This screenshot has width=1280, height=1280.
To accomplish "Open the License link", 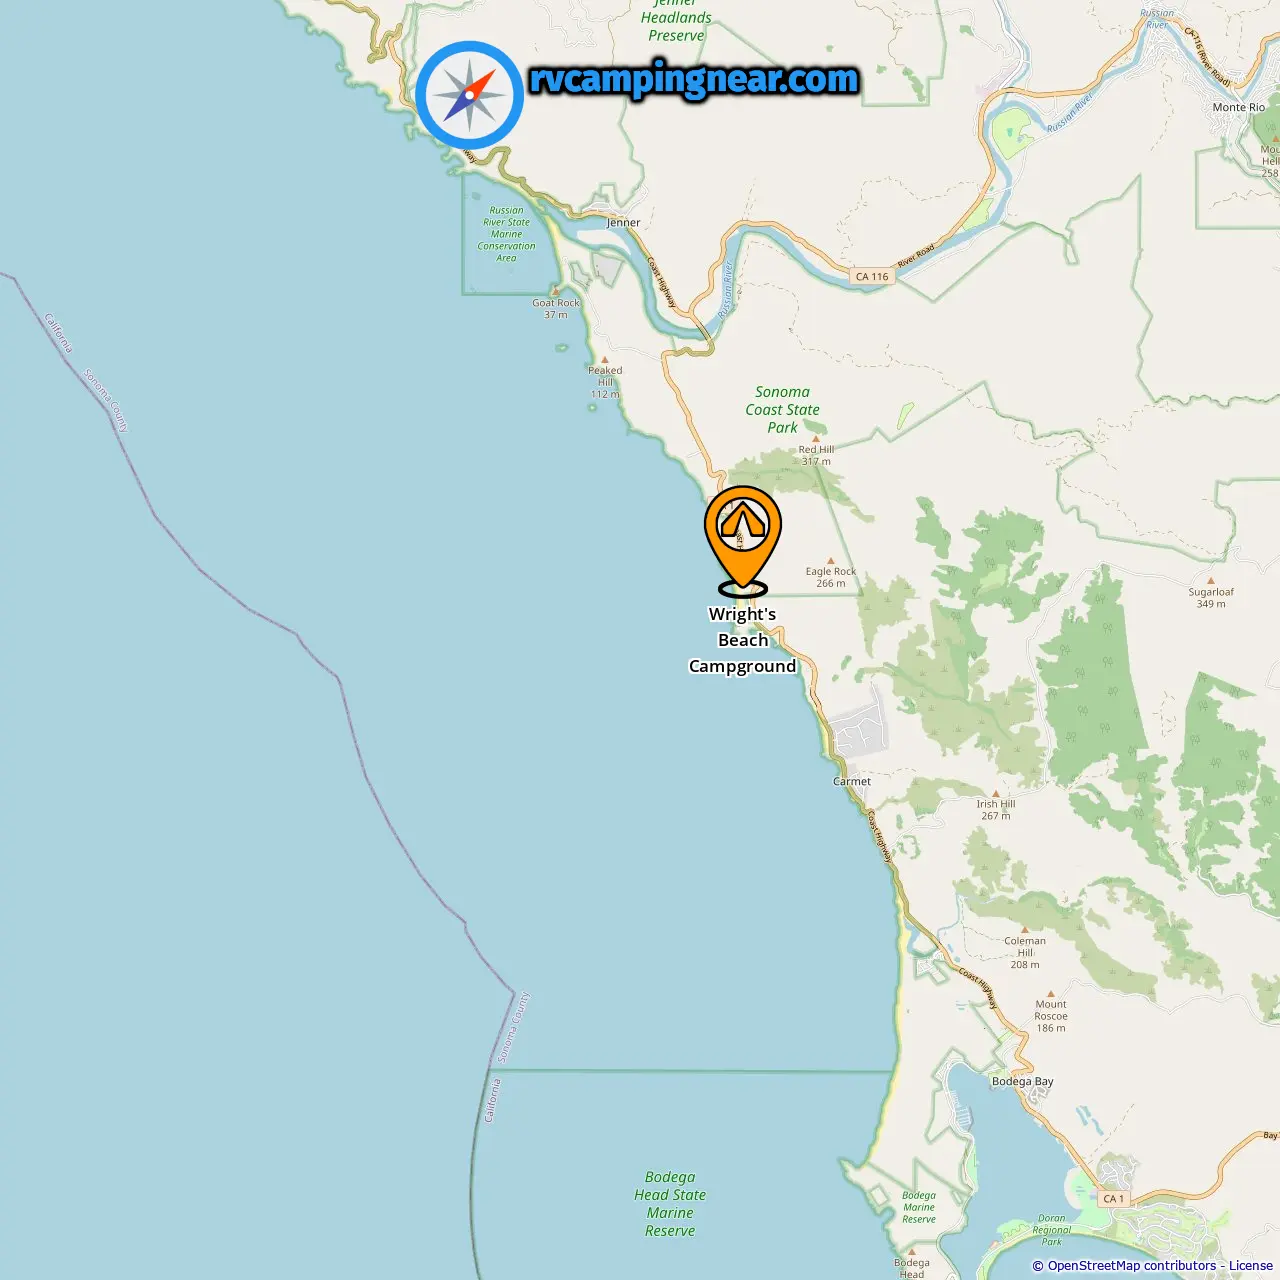I will point(1251,1266).
